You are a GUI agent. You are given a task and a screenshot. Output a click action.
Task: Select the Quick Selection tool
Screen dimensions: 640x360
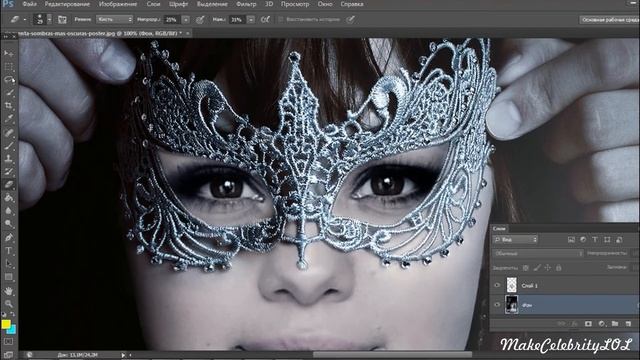9,93
